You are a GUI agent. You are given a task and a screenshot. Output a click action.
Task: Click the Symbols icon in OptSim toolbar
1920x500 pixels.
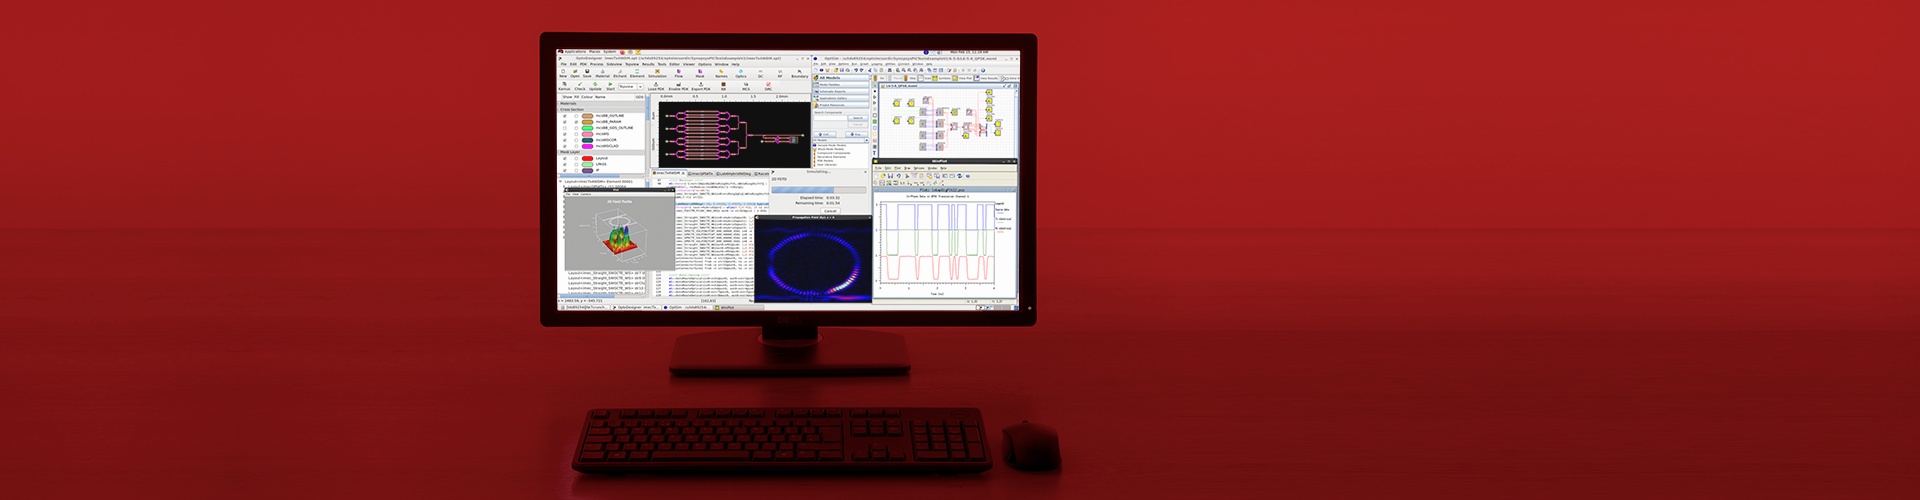[x=941, y=78]
